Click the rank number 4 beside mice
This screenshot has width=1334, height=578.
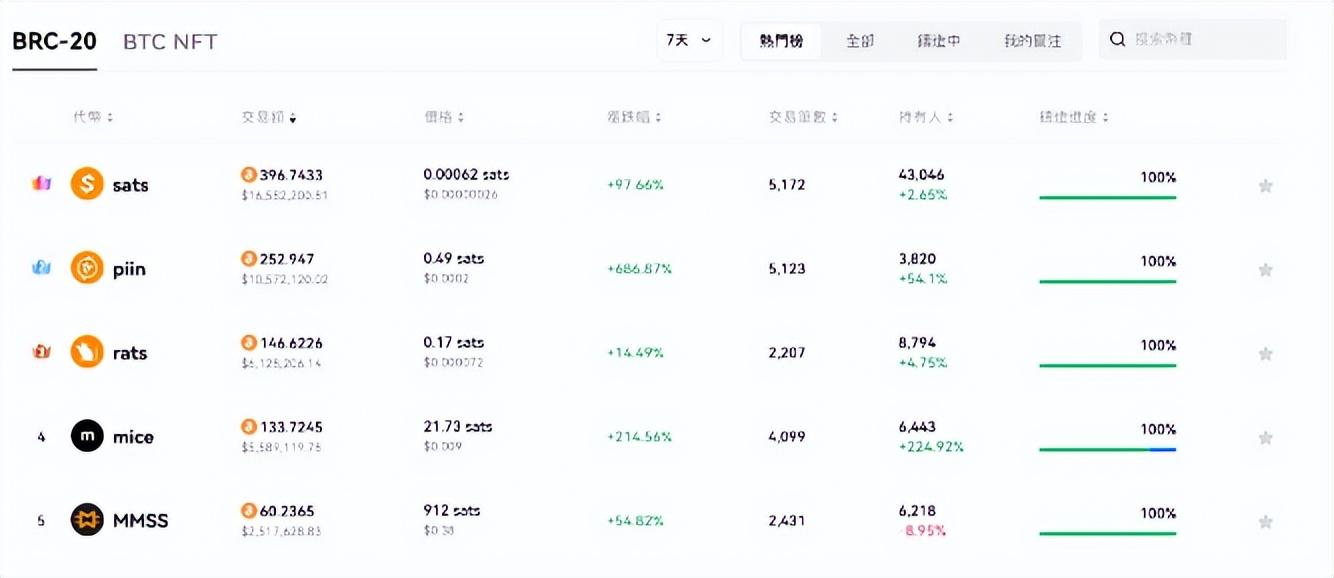41,437
